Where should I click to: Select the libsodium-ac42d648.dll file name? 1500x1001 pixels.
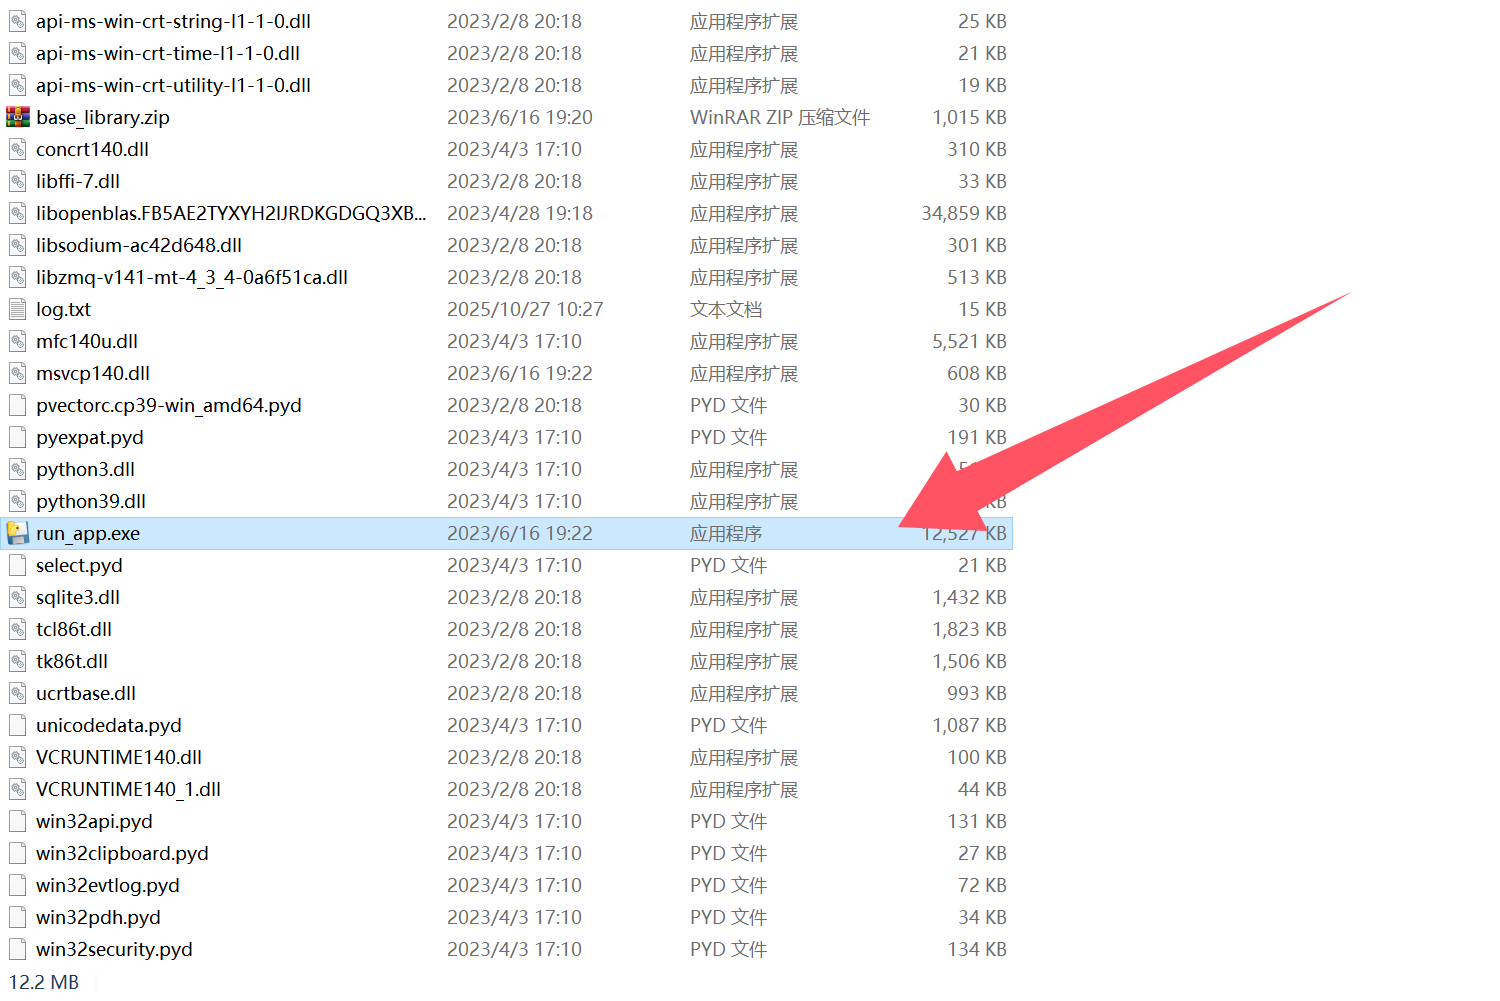pos(139,245)
